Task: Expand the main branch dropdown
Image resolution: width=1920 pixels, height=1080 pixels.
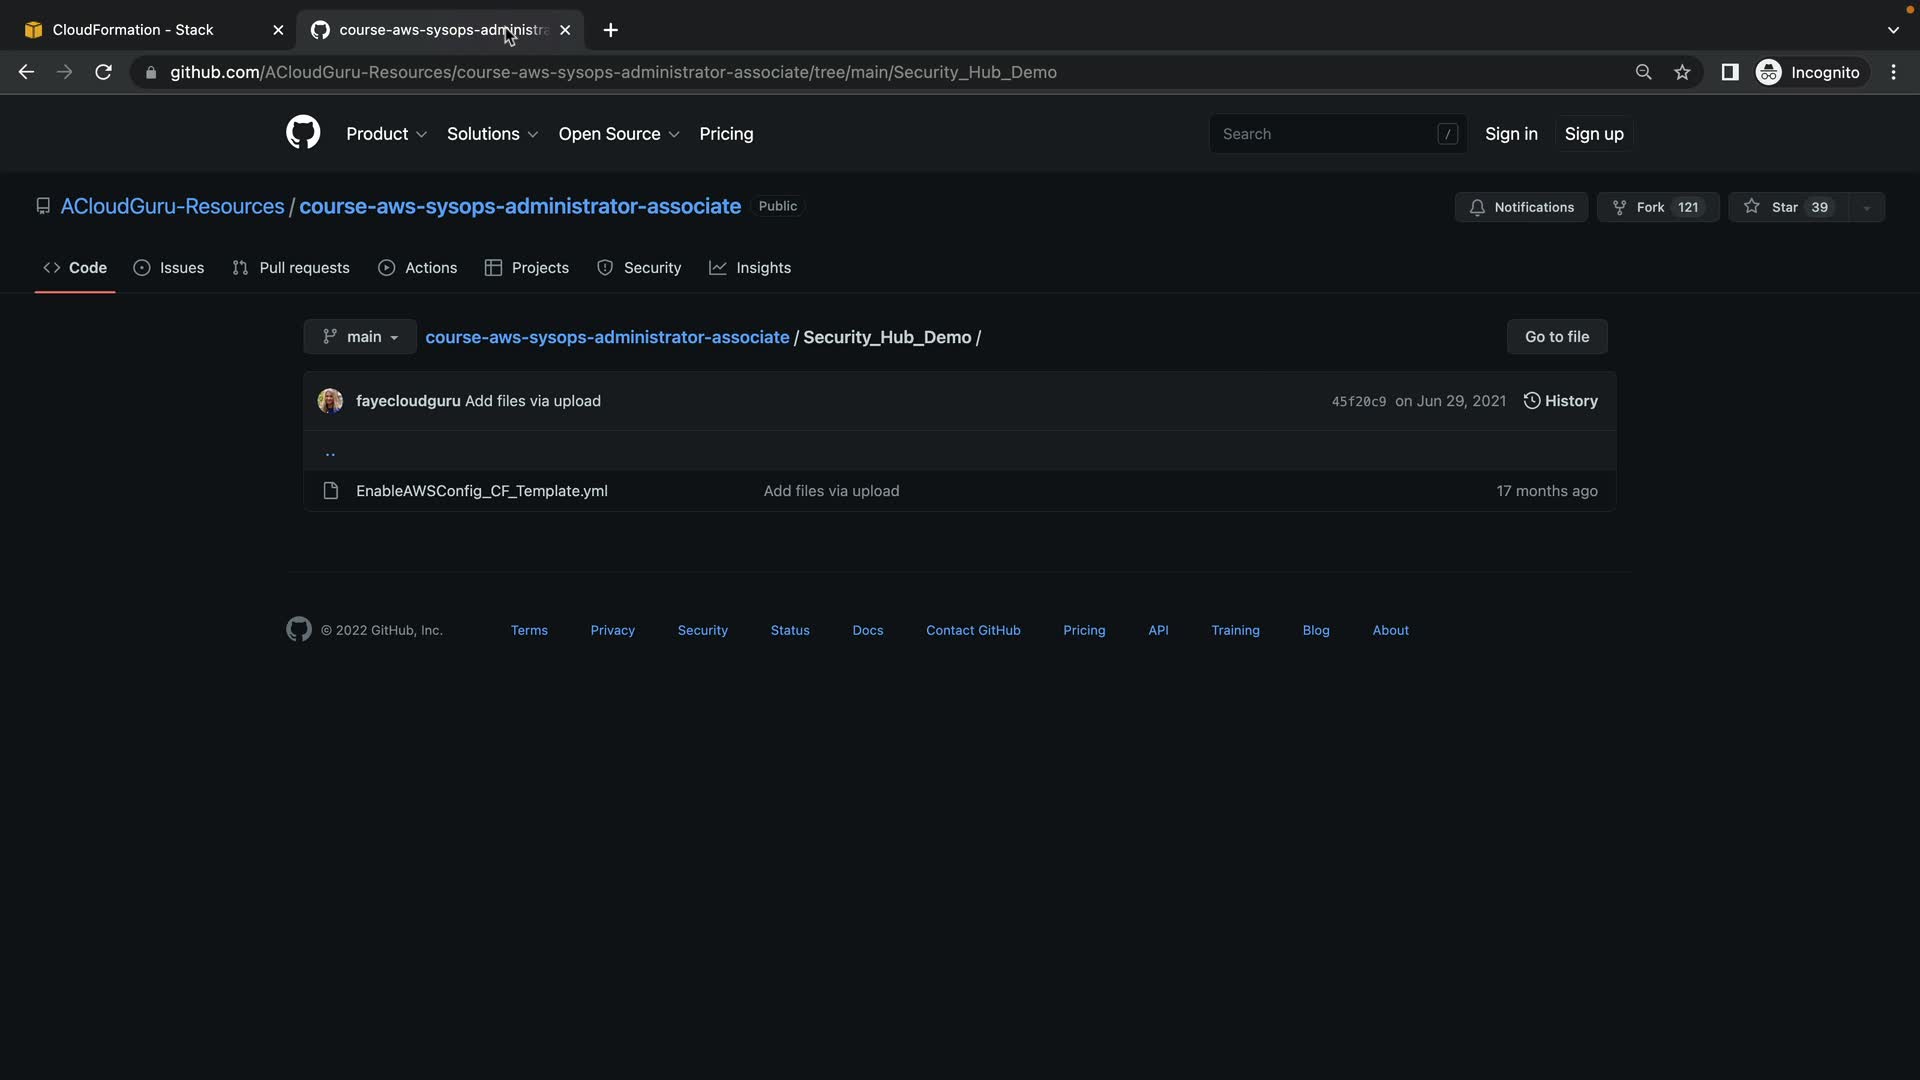Action: tap(360, 337)
